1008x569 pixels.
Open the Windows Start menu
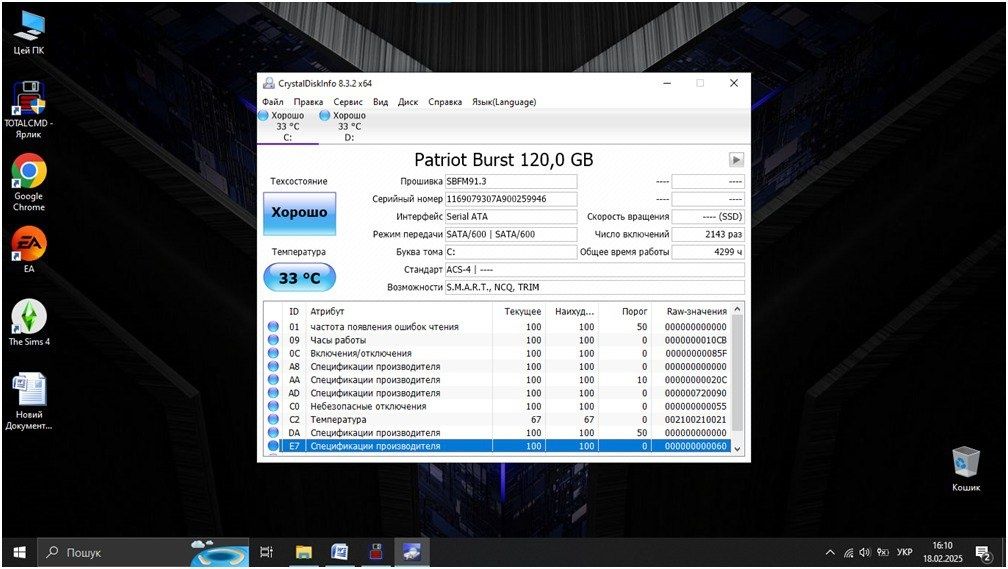pyautogui.click(x=19, y=552)
